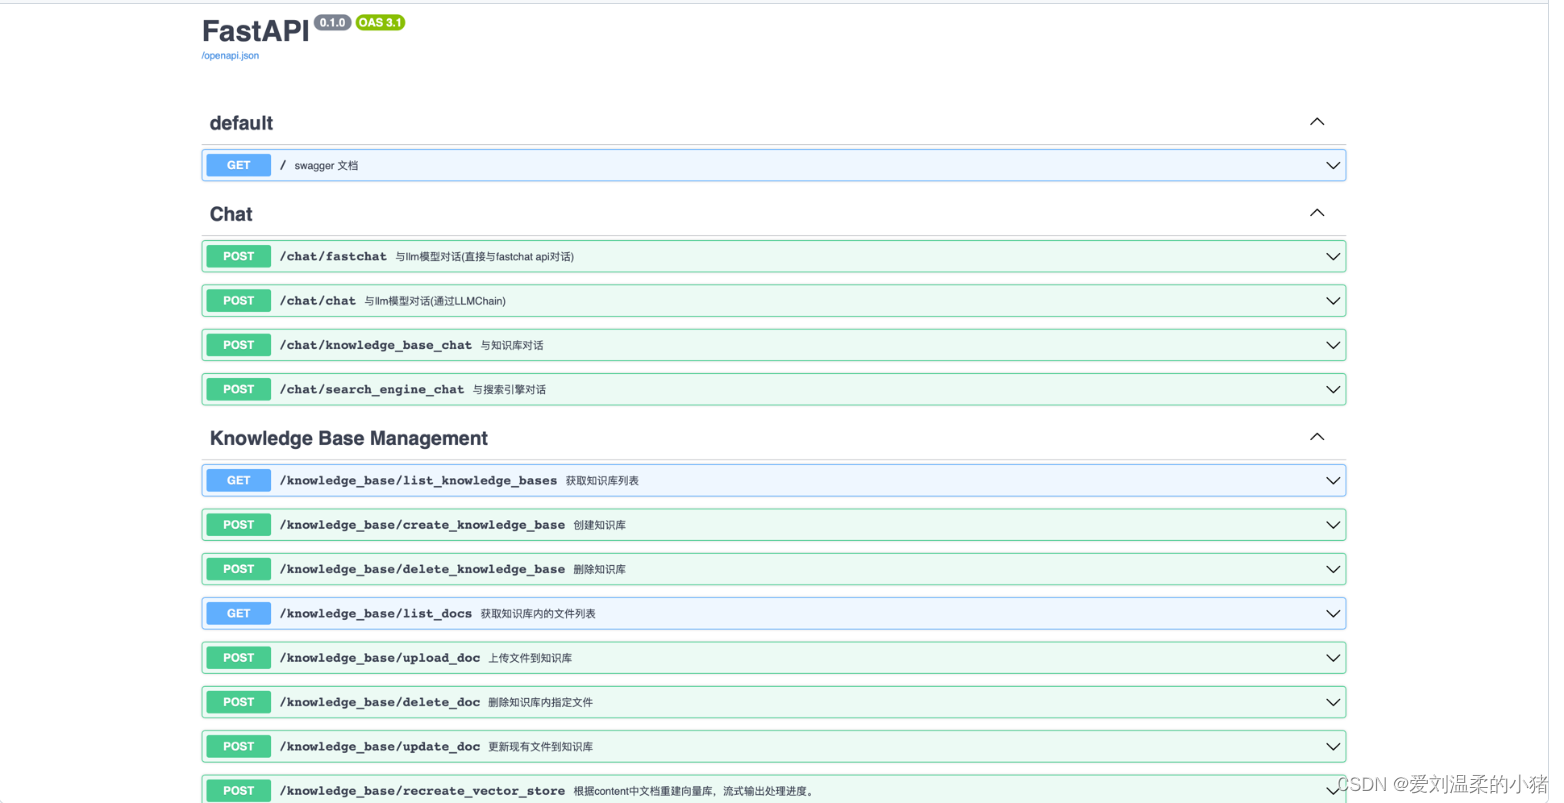The image size is (1564, 803).
Task: Click POST badge for create_knowledge_base
Action: click(239, 524)
